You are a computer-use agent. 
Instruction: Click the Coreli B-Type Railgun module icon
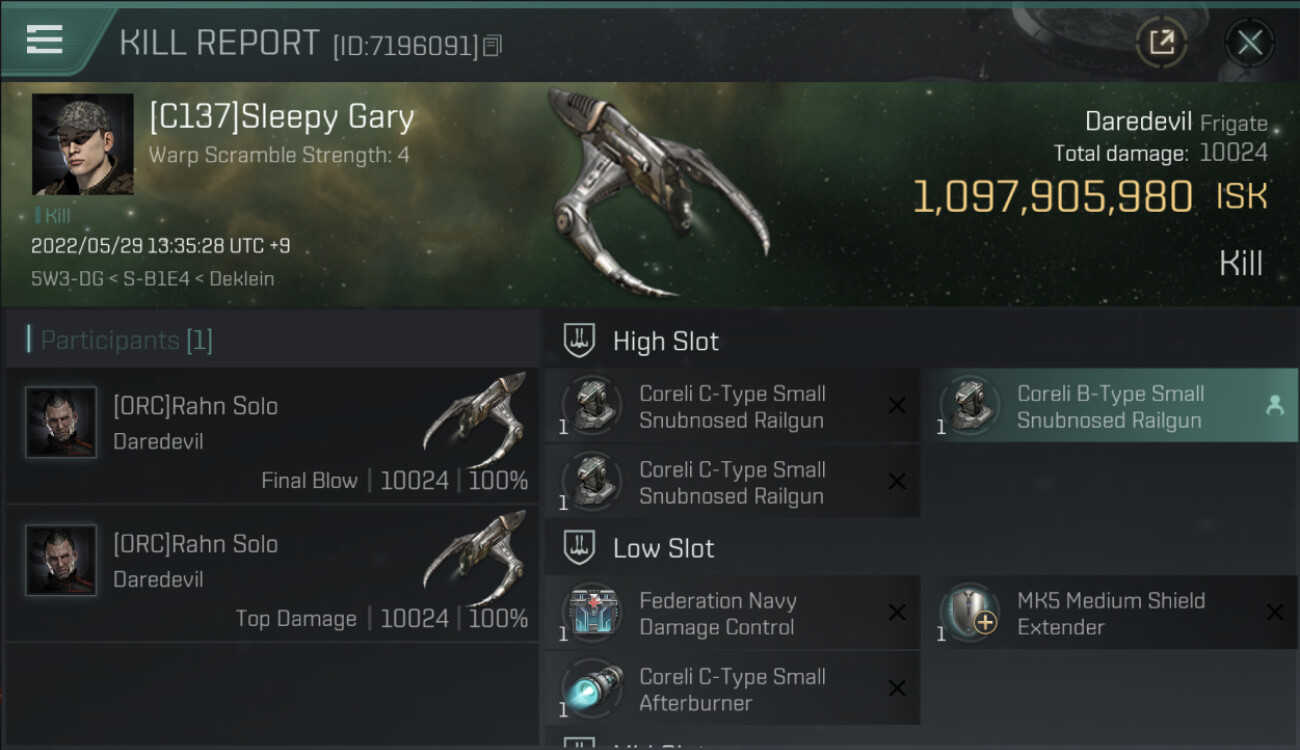(x=971, y=406)
